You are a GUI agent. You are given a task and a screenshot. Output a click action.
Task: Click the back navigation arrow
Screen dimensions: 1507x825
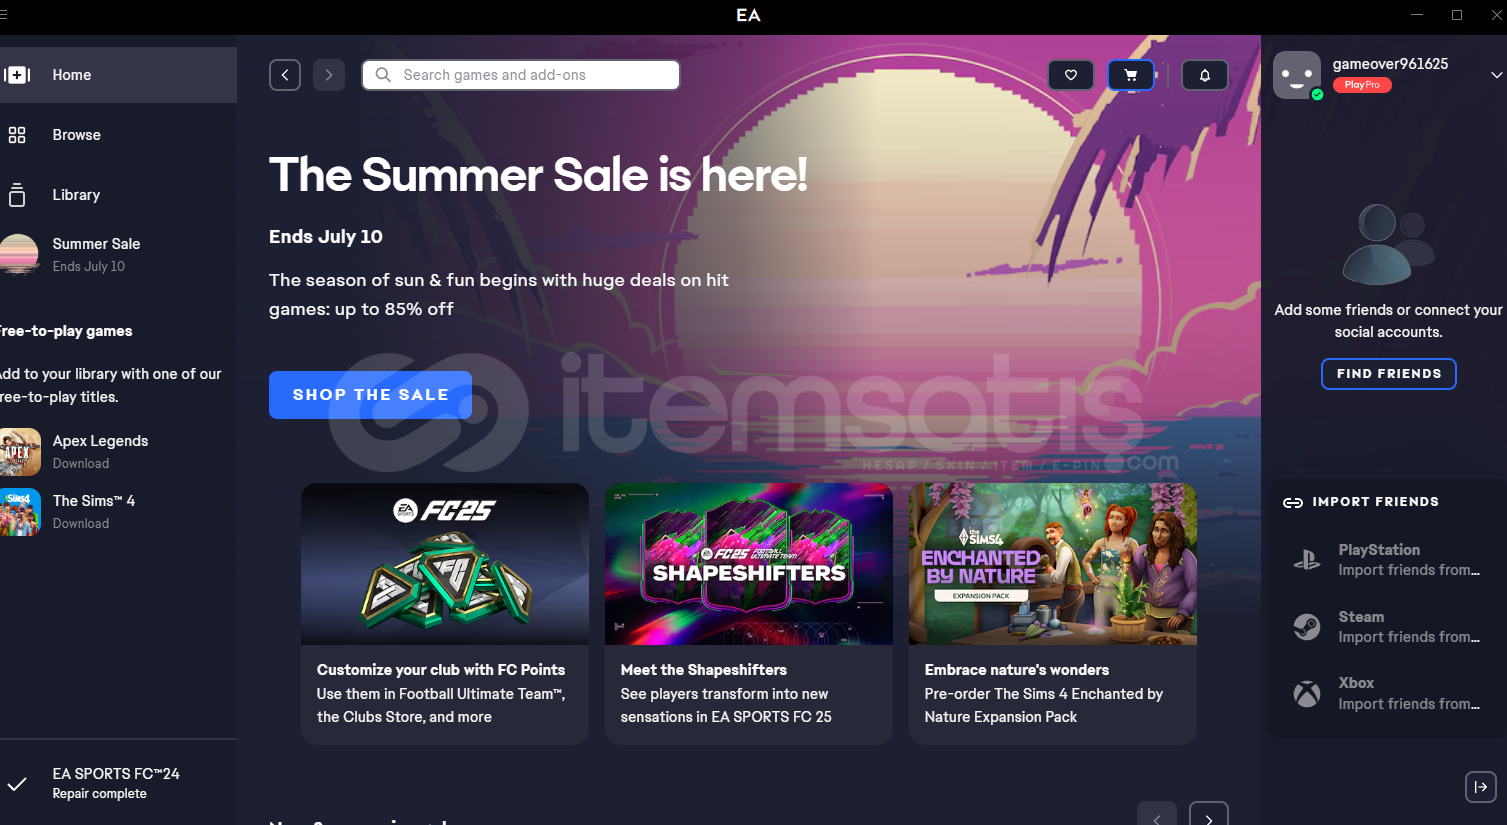[x=285, y=75]
